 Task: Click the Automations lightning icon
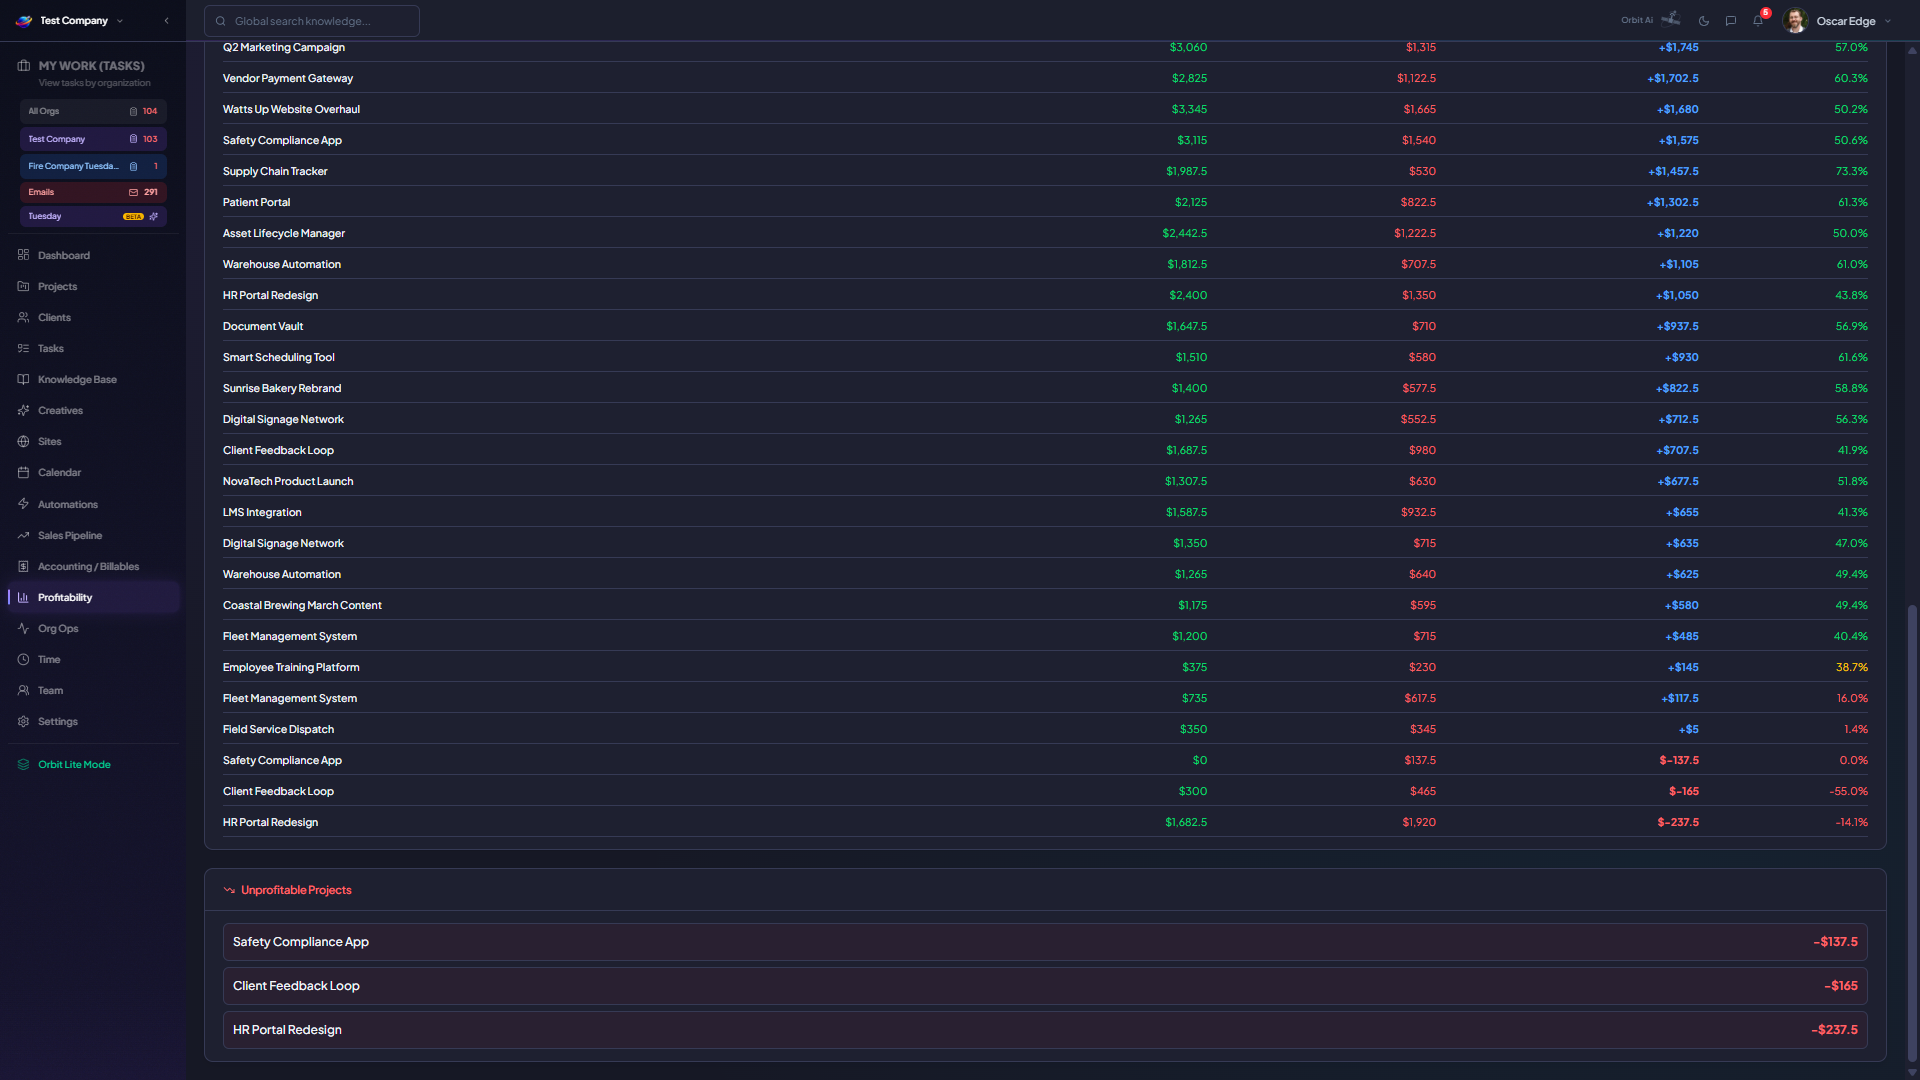(23, 504)
